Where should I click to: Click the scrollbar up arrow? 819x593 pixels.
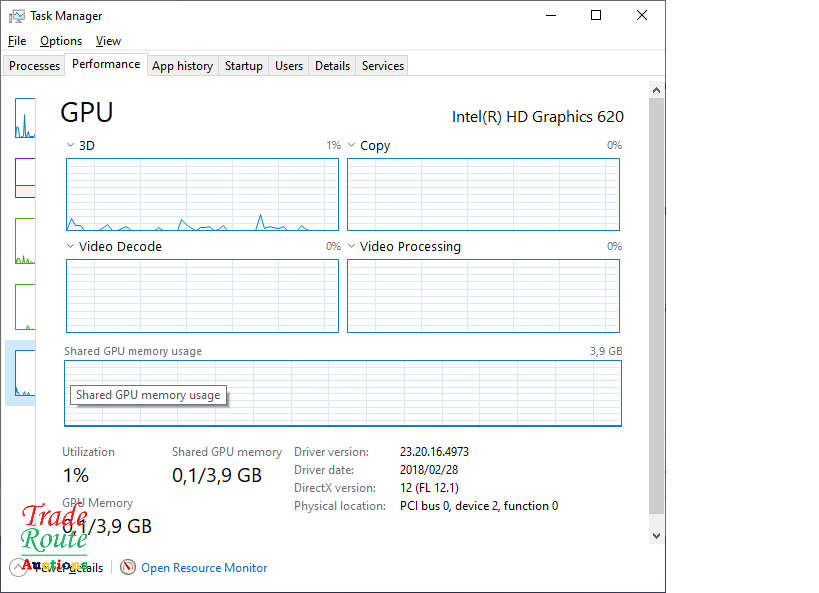[657, 91]
